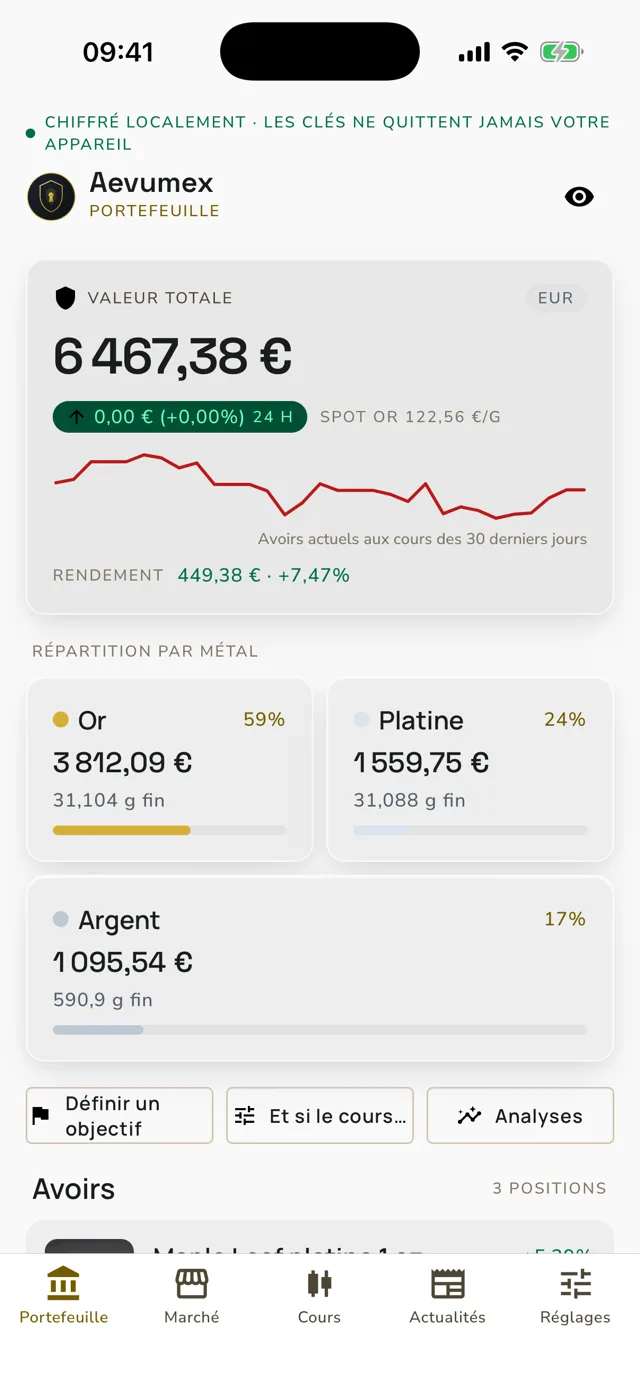Tap the gold dot beside Or
Screen dimensions: 640x1385
click(61, 720)
